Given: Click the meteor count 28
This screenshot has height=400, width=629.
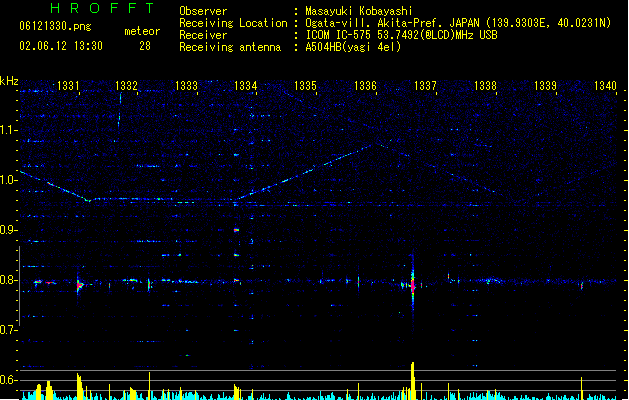Looking at the screenshot, I should tap(145, 46).
